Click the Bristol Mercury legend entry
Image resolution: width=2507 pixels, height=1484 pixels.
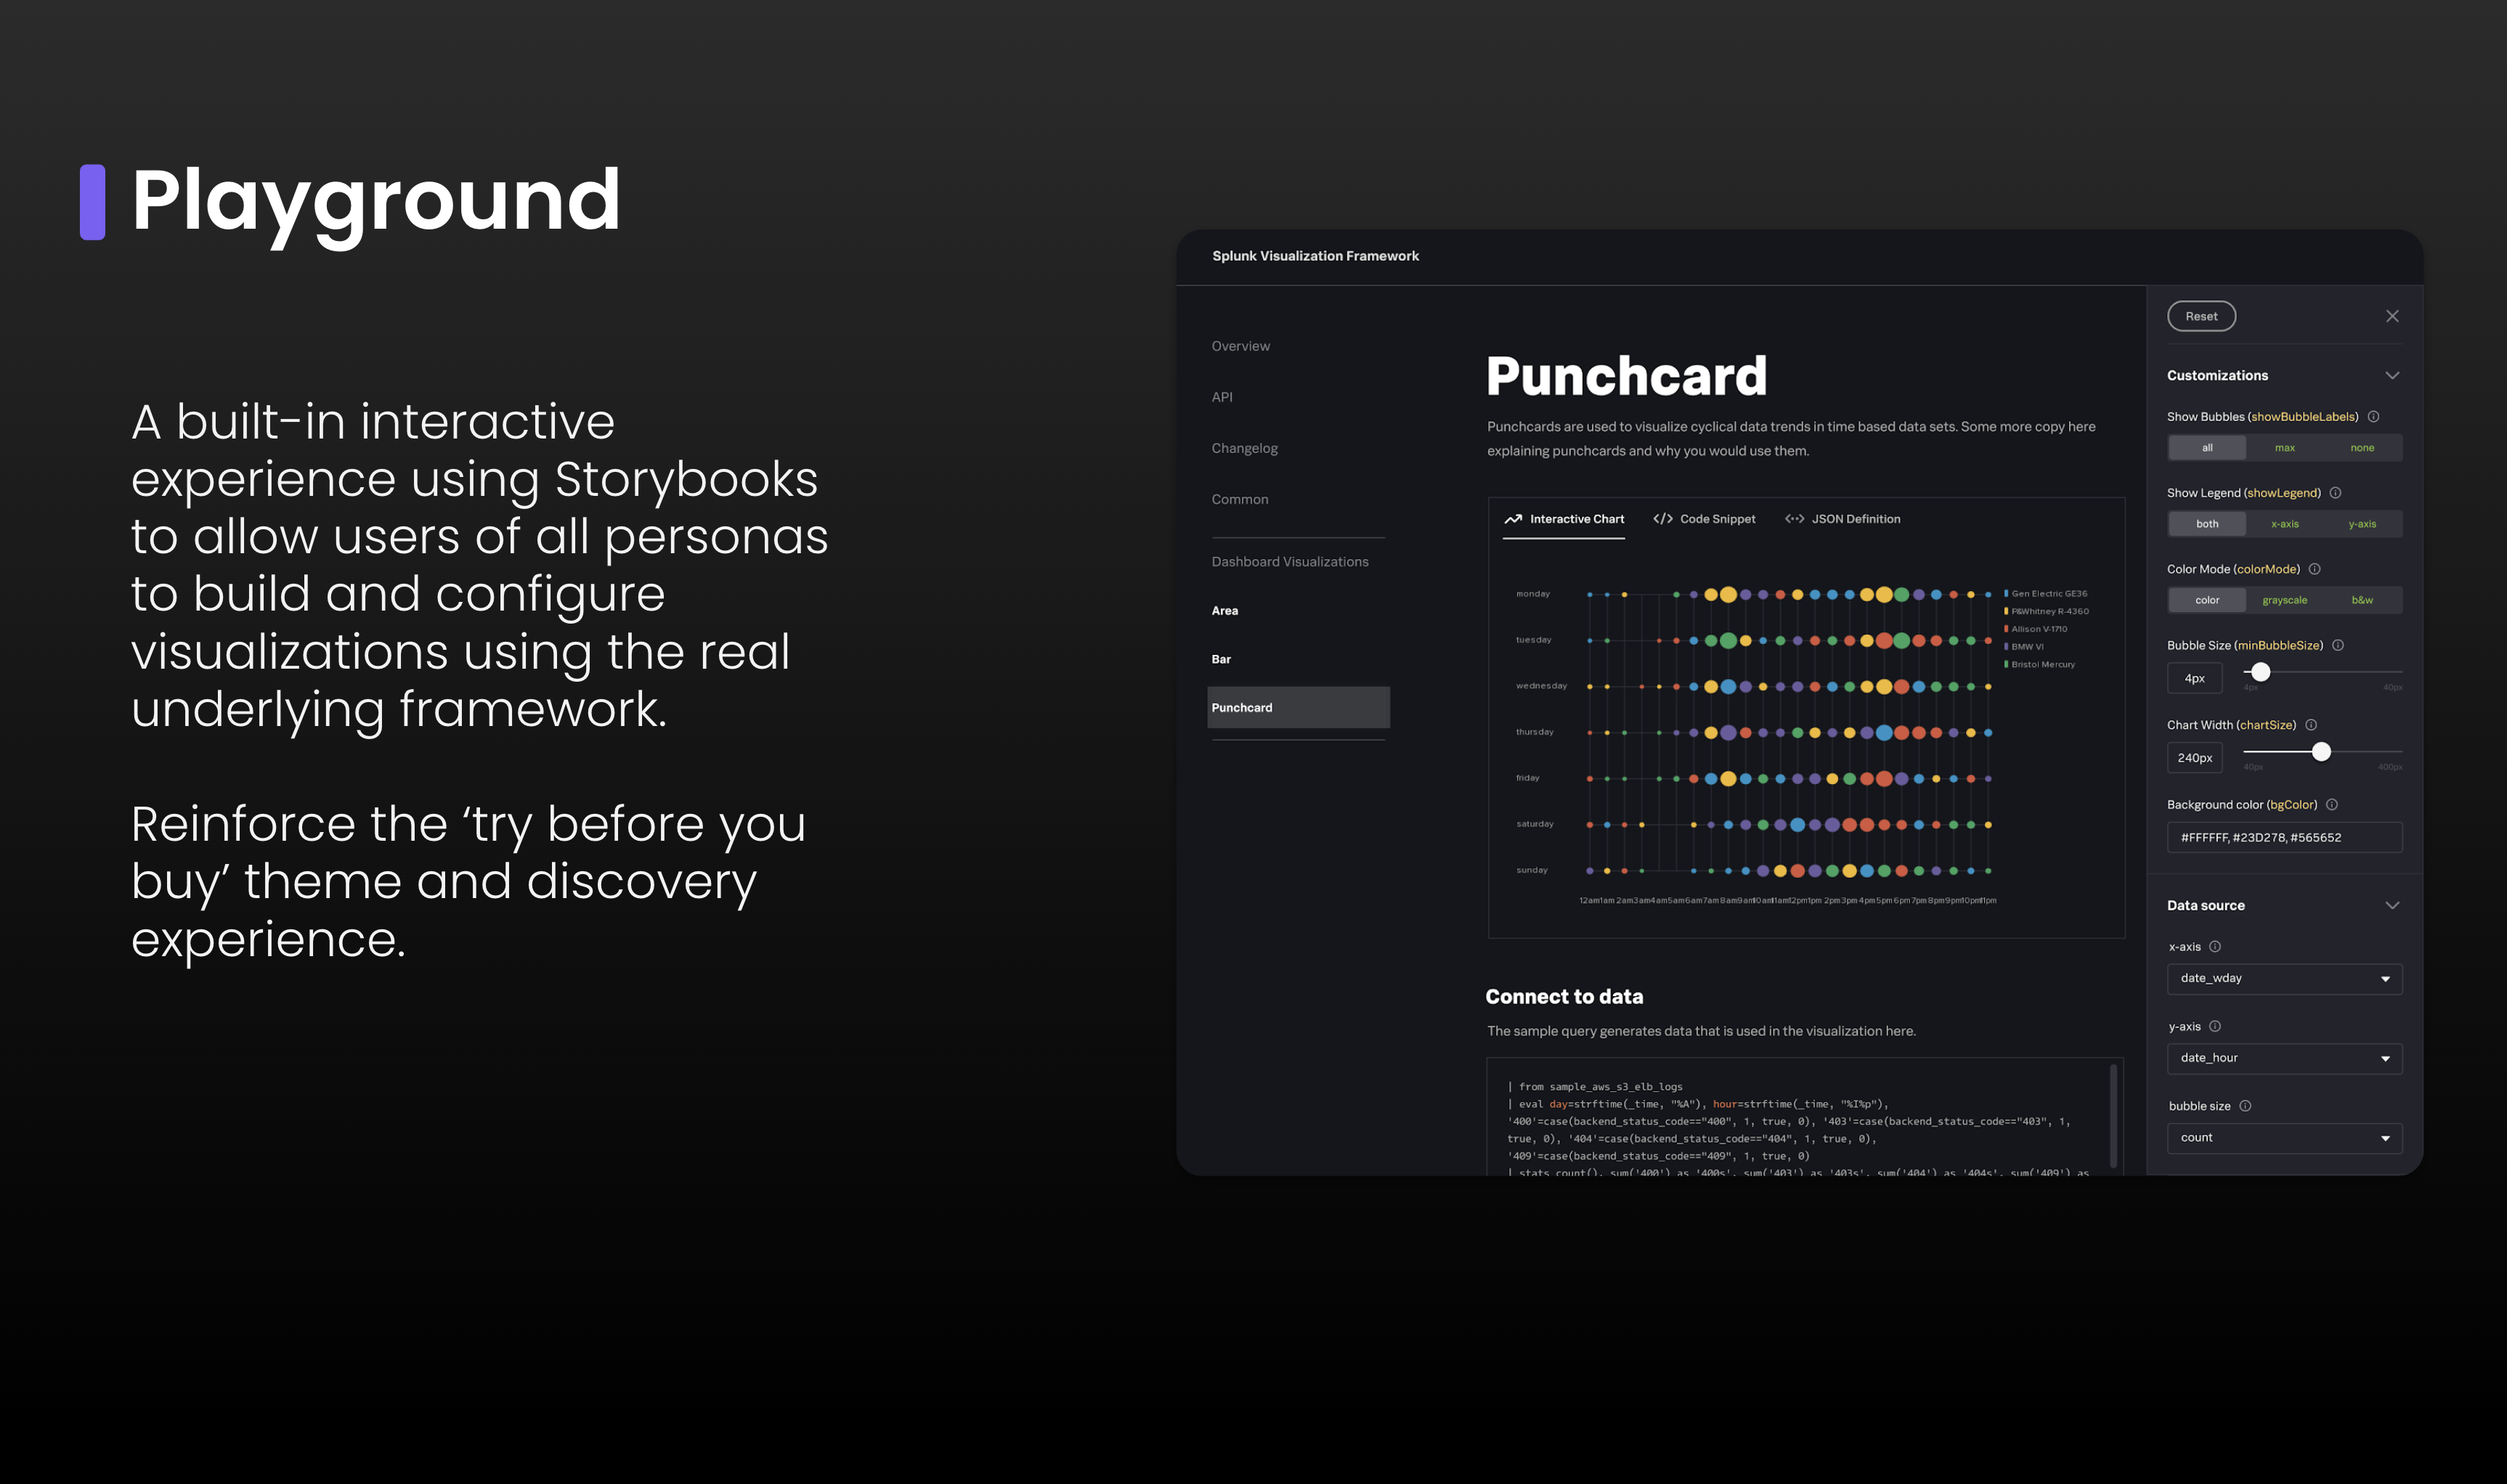coord(2040,665)
